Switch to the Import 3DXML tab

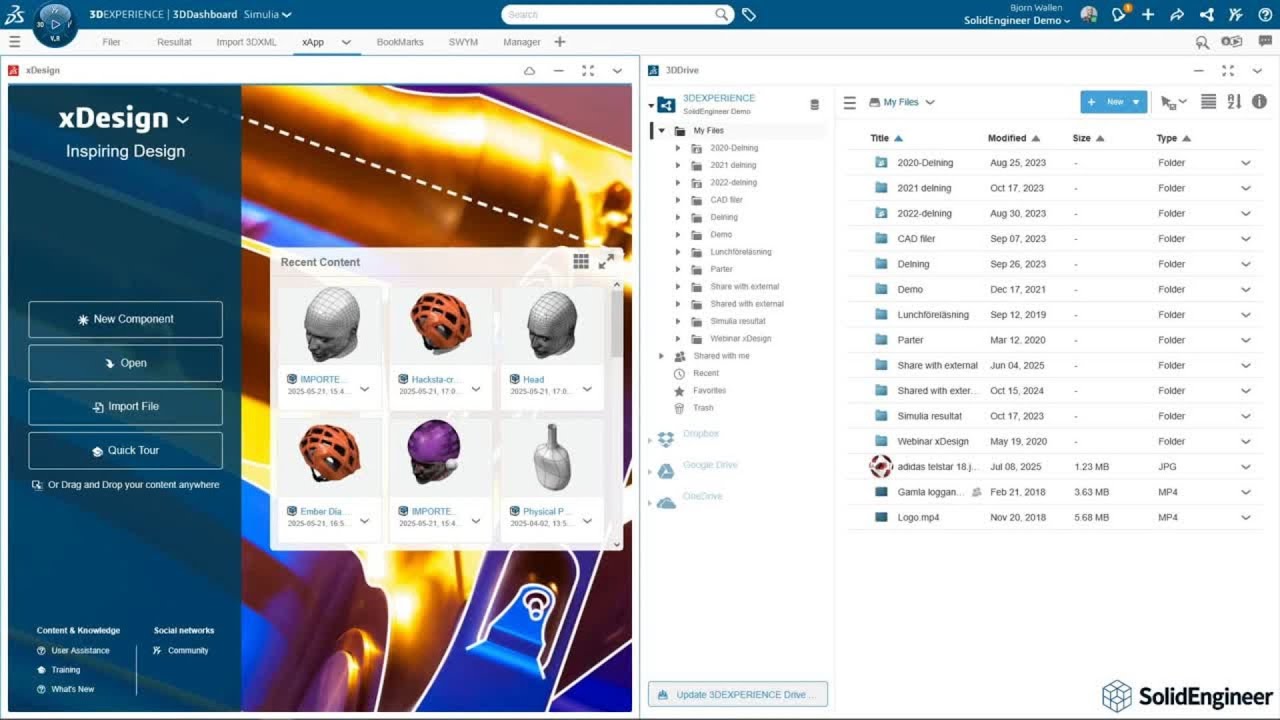pyautogui.click(x=246, y=42)
